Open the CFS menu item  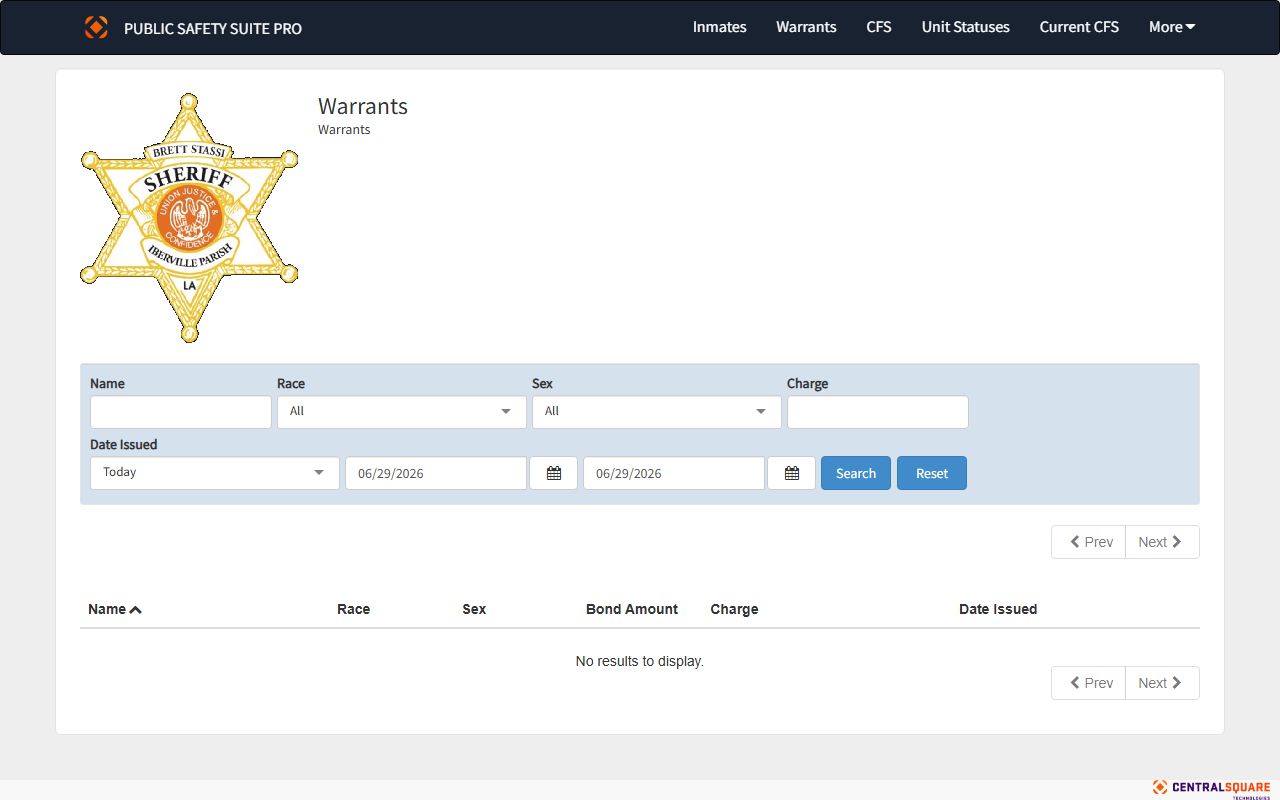click(879, 27)
